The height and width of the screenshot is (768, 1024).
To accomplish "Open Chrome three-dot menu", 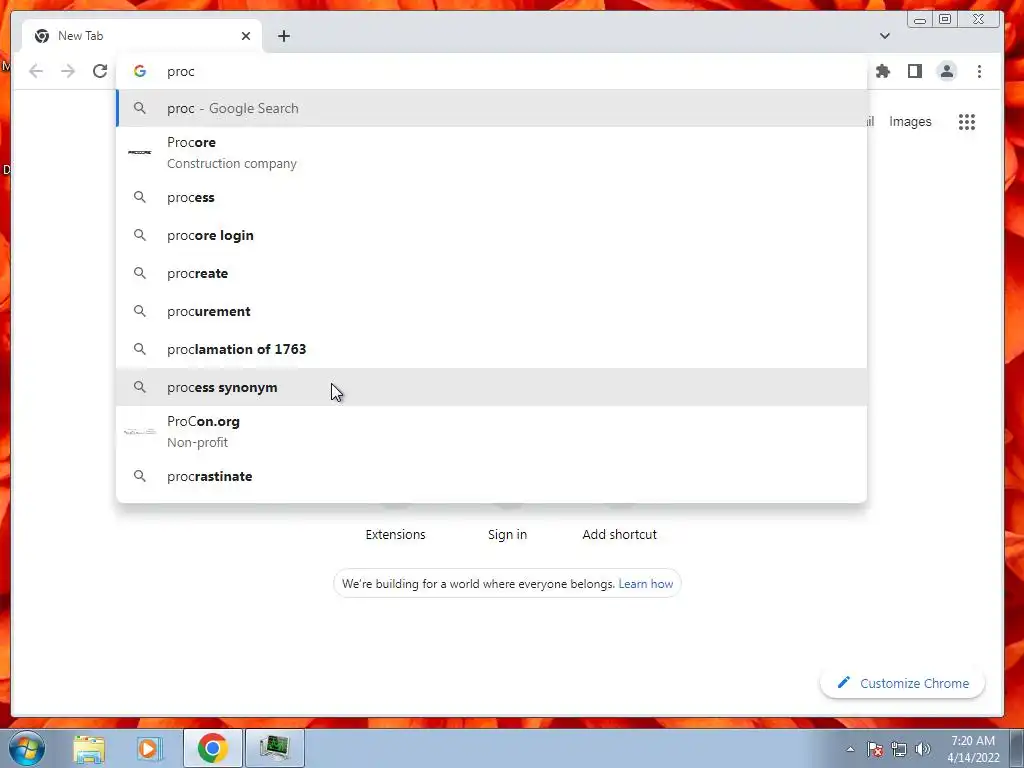I will (x=979, y=71).
